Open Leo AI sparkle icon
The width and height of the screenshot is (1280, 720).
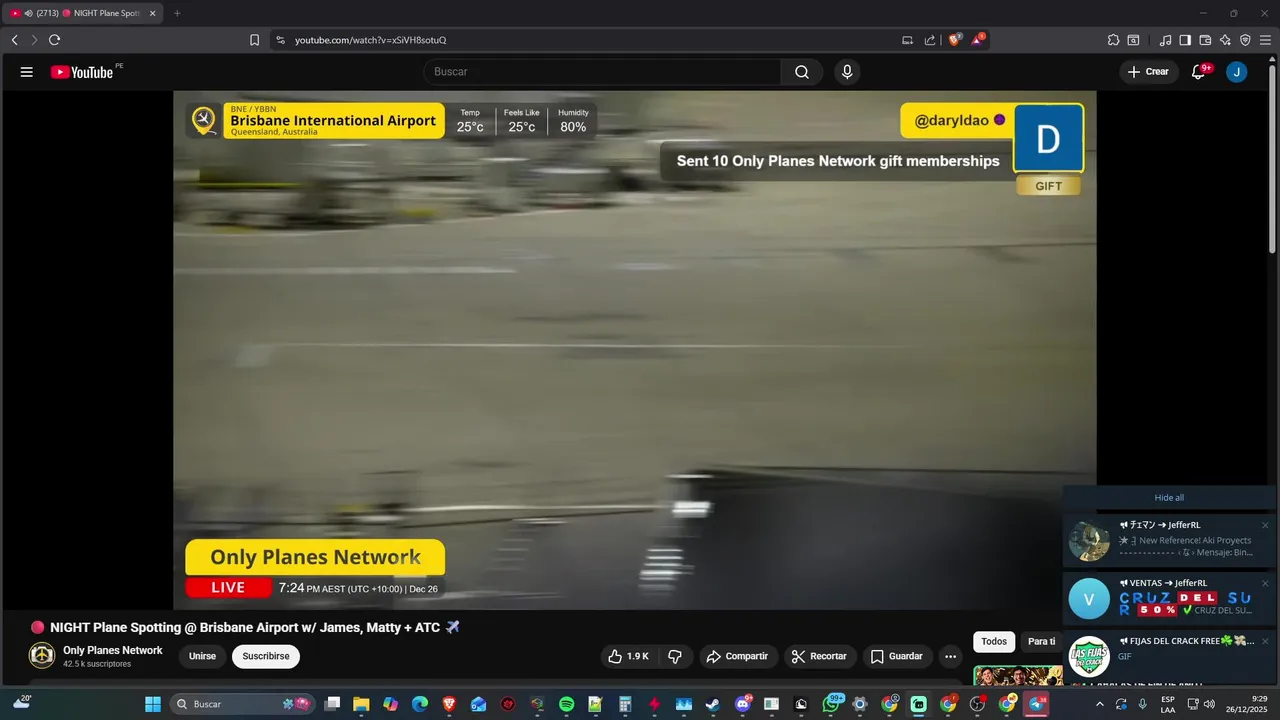coord(1225,40)
